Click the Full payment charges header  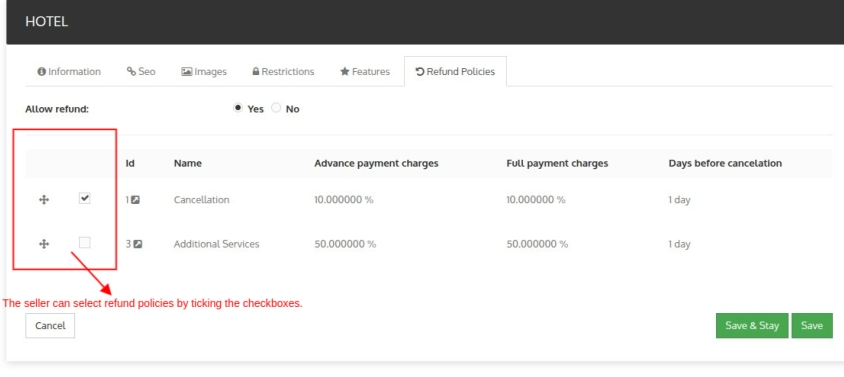pos(557,163)
